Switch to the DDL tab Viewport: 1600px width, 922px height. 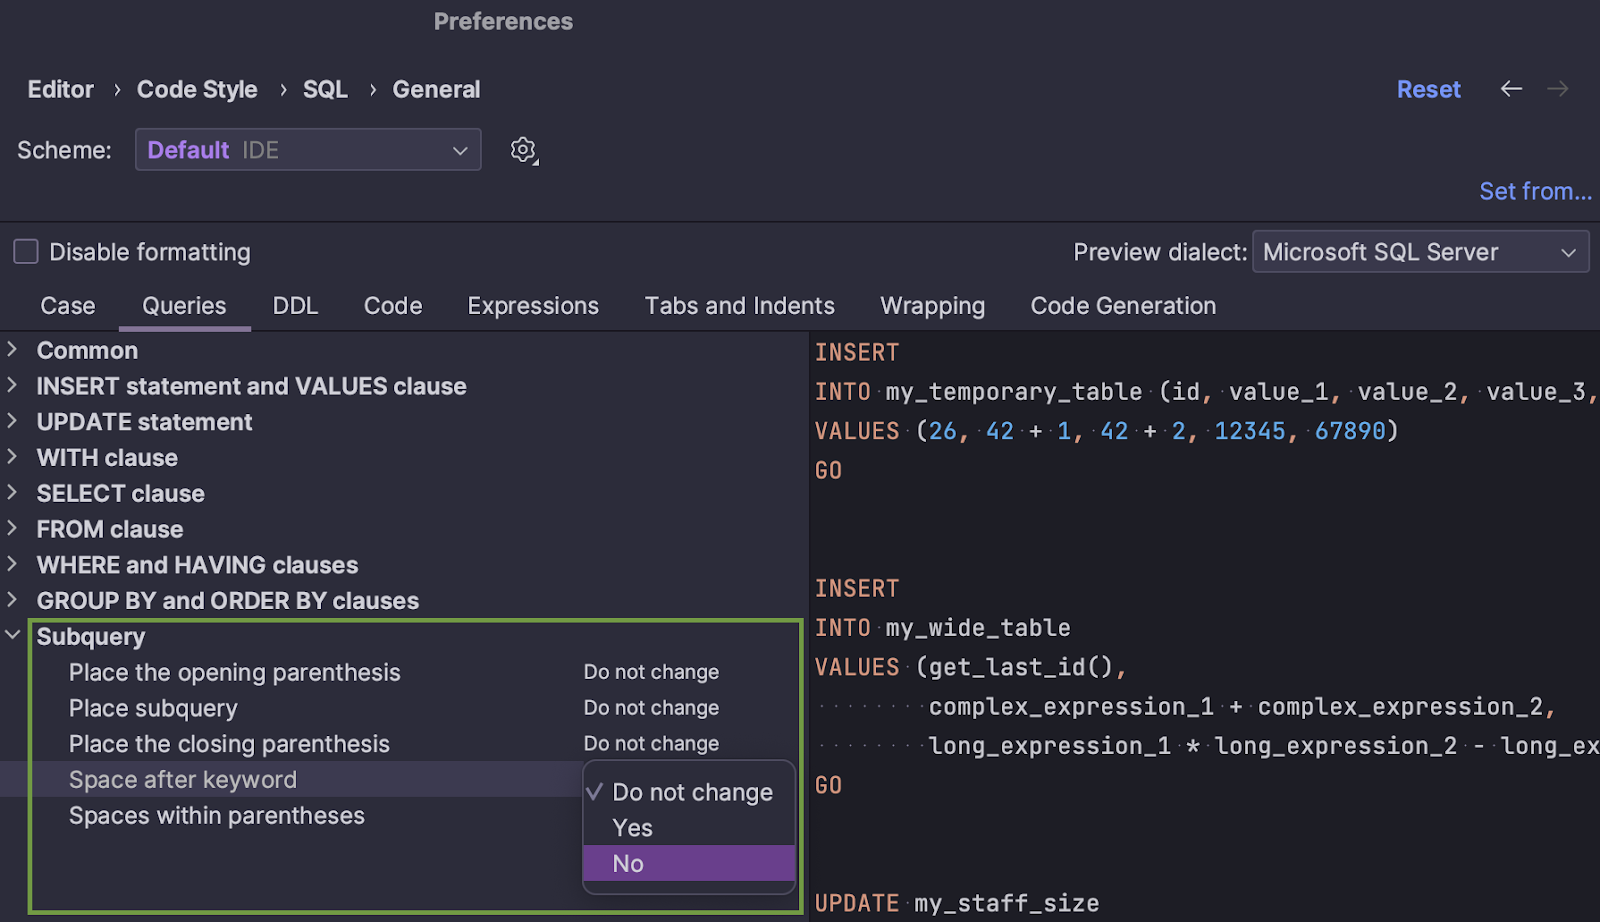[295, 306]
